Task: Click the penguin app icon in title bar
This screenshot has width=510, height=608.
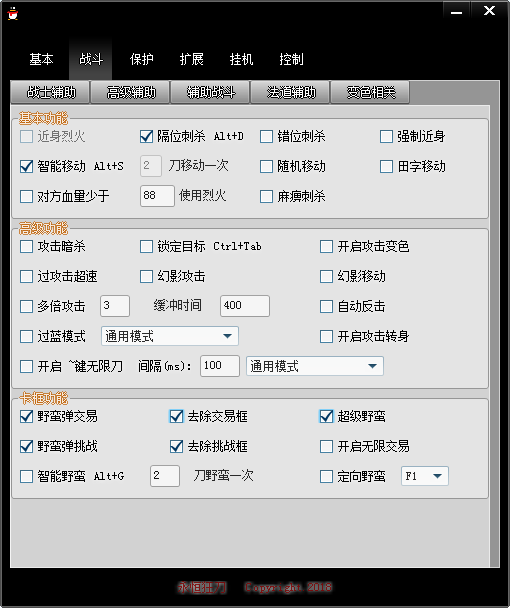Action: [x=13, y=14]
